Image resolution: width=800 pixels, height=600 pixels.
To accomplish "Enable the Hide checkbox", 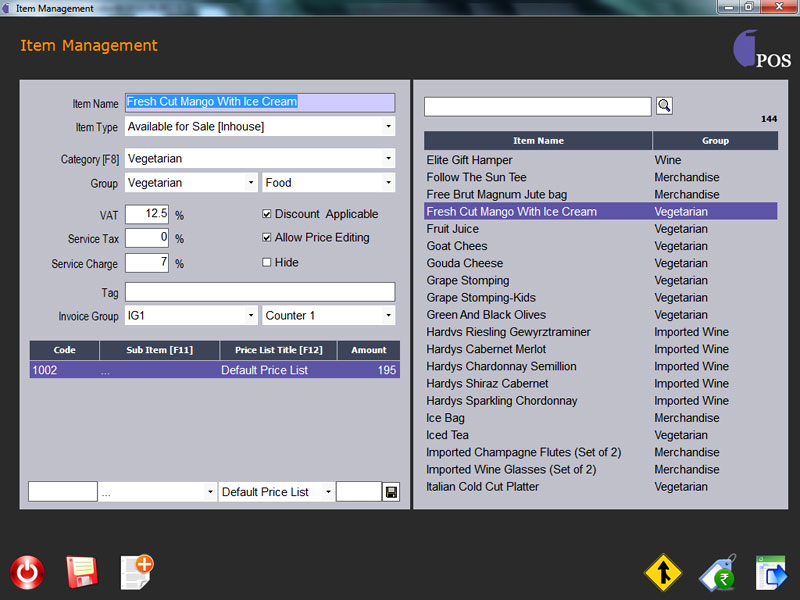I will pyautogui.click(x=267, y=263).
